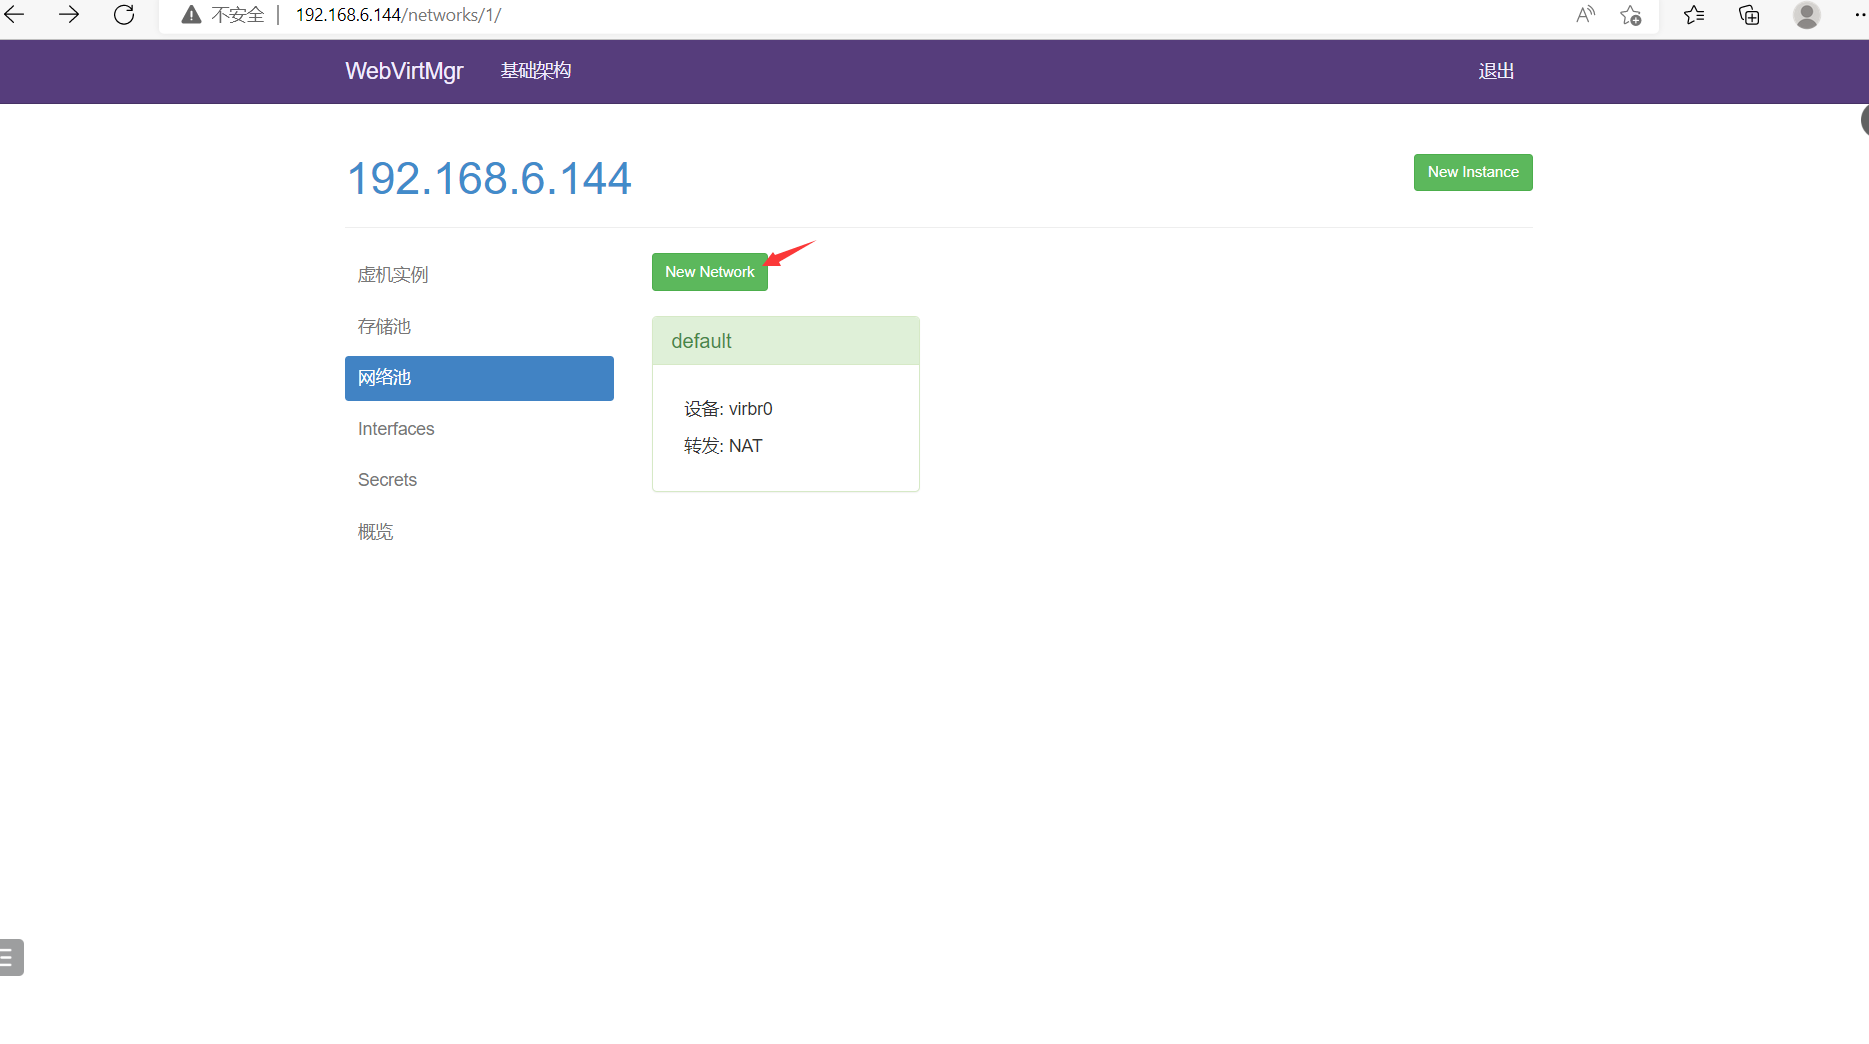1869x1044 pixels.
Task: Go back to the previous browser page
Action: tap(15, 15)
